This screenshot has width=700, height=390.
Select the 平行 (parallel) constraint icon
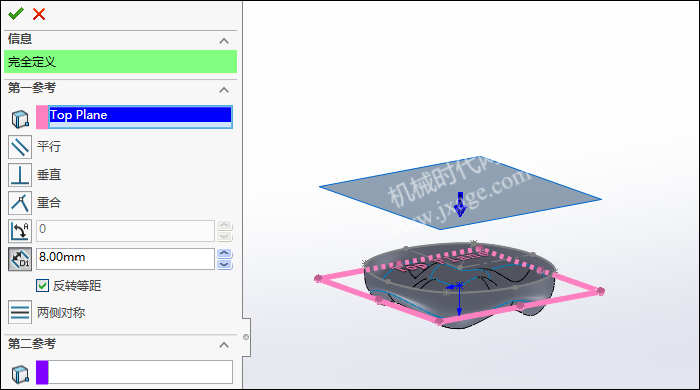20,147
